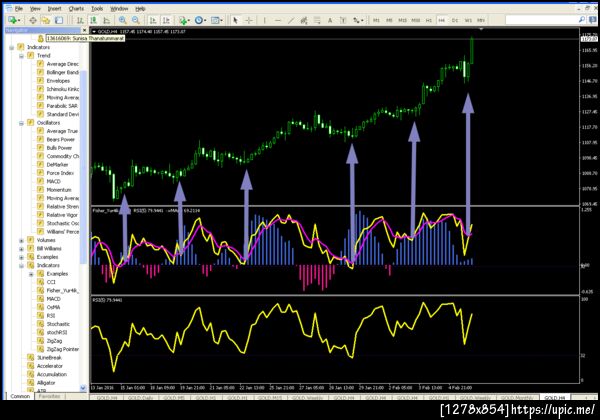Screen dimensions: 600x420
Task: Collapse the Oscillators folder in Navigator
Action: 21,123
